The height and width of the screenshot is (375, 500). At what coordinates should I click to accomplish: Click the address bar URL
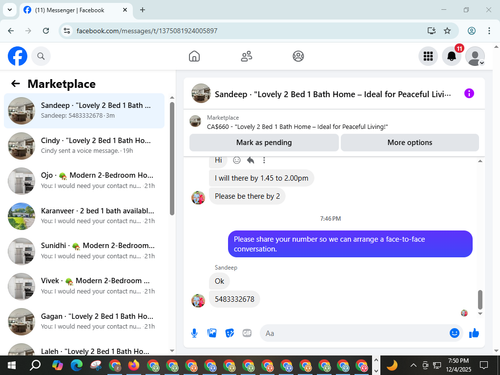[147, 31]
